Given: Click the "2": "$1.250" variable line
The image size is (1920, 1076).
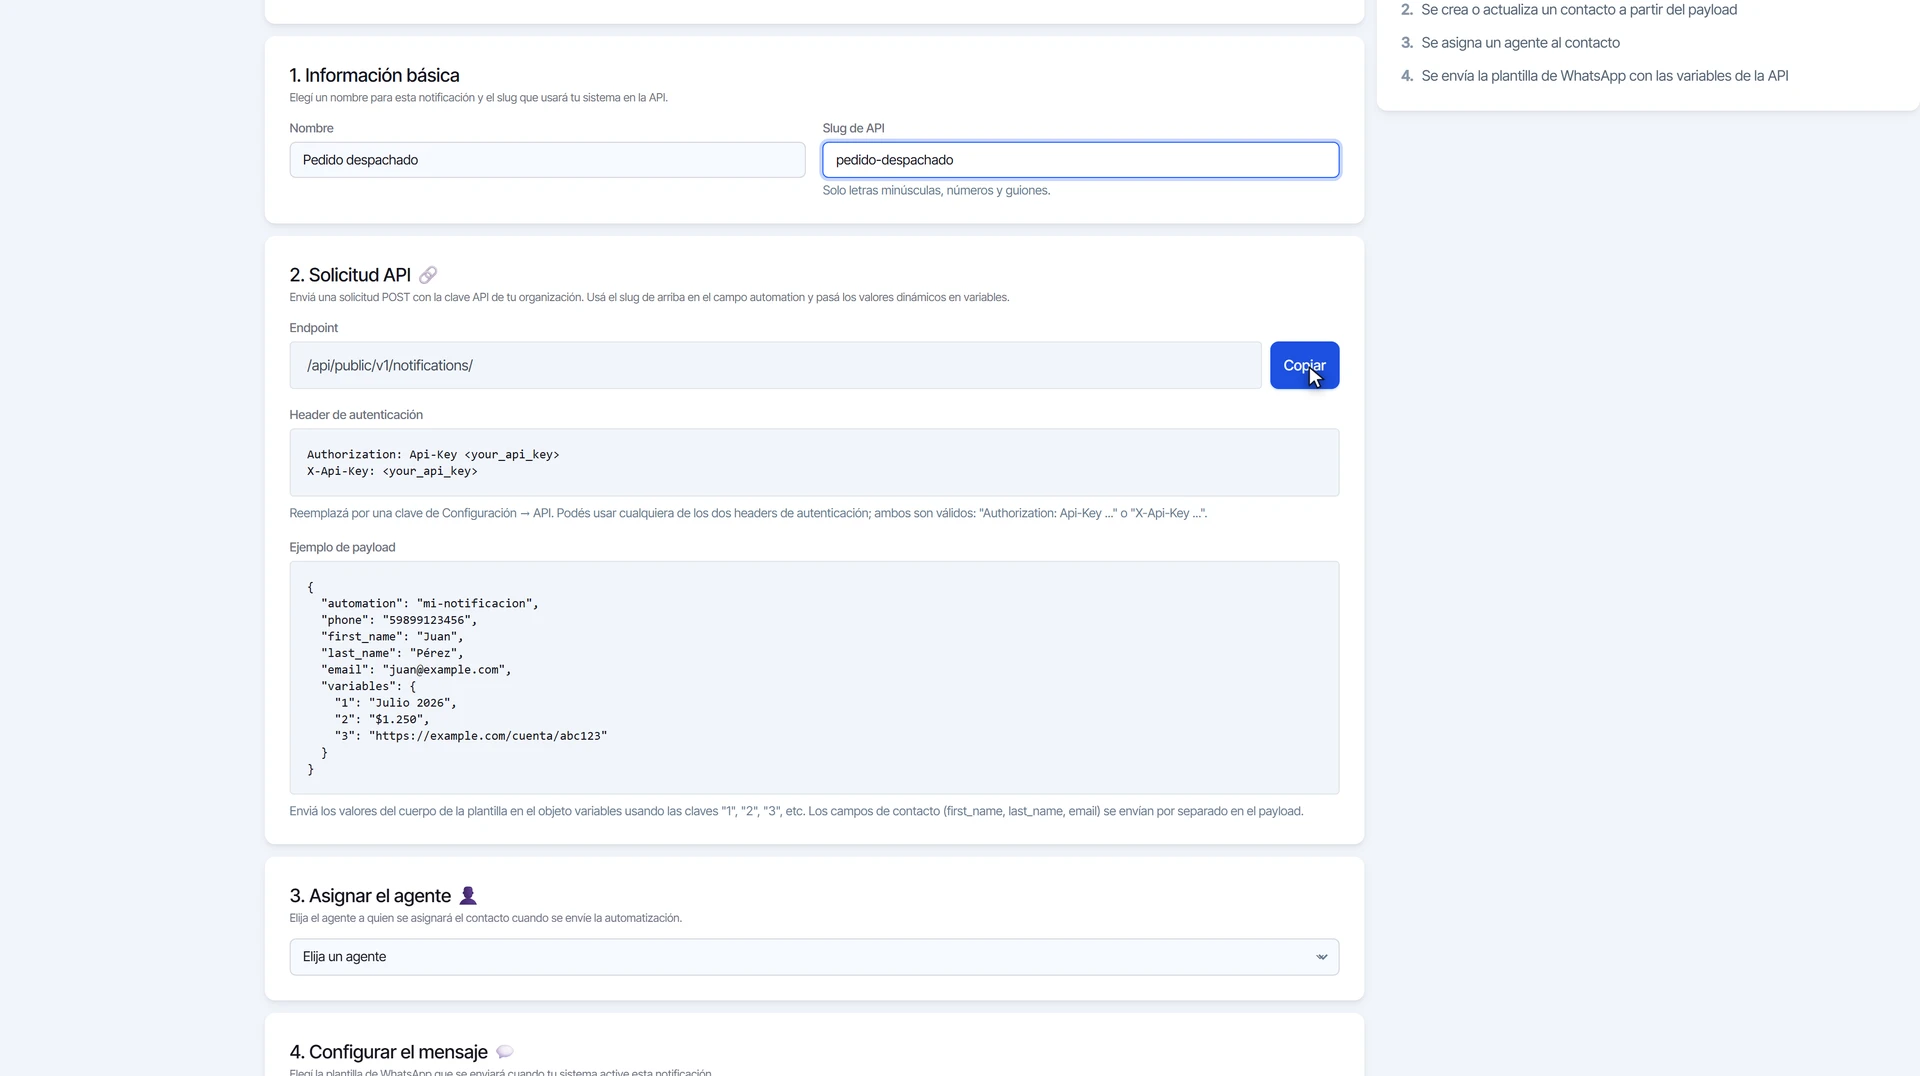Looking at the screenshot, I should [x=382, y=719].
